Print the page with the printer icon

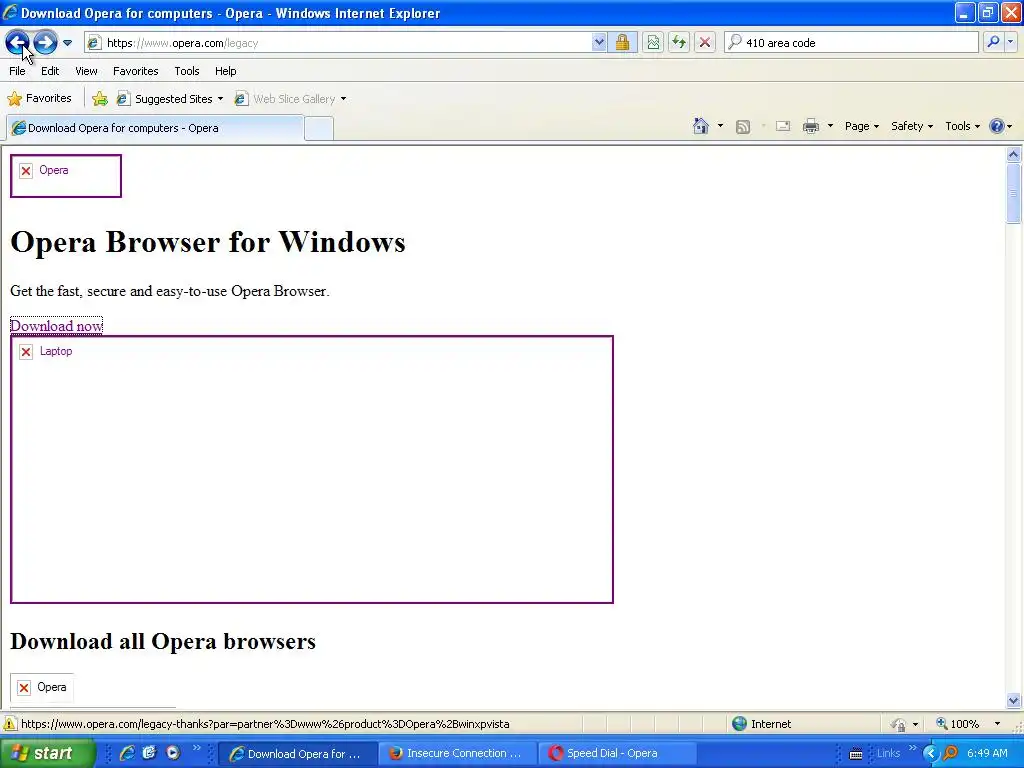coord(810,127)
